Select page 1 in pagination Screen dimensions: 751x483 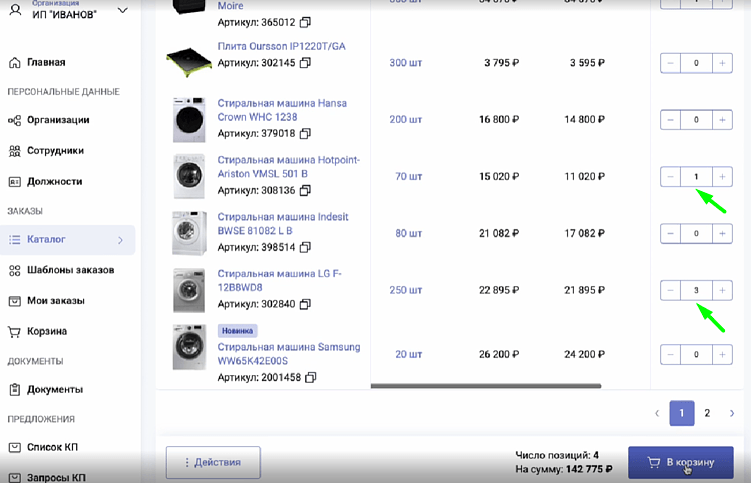point(682,413)
